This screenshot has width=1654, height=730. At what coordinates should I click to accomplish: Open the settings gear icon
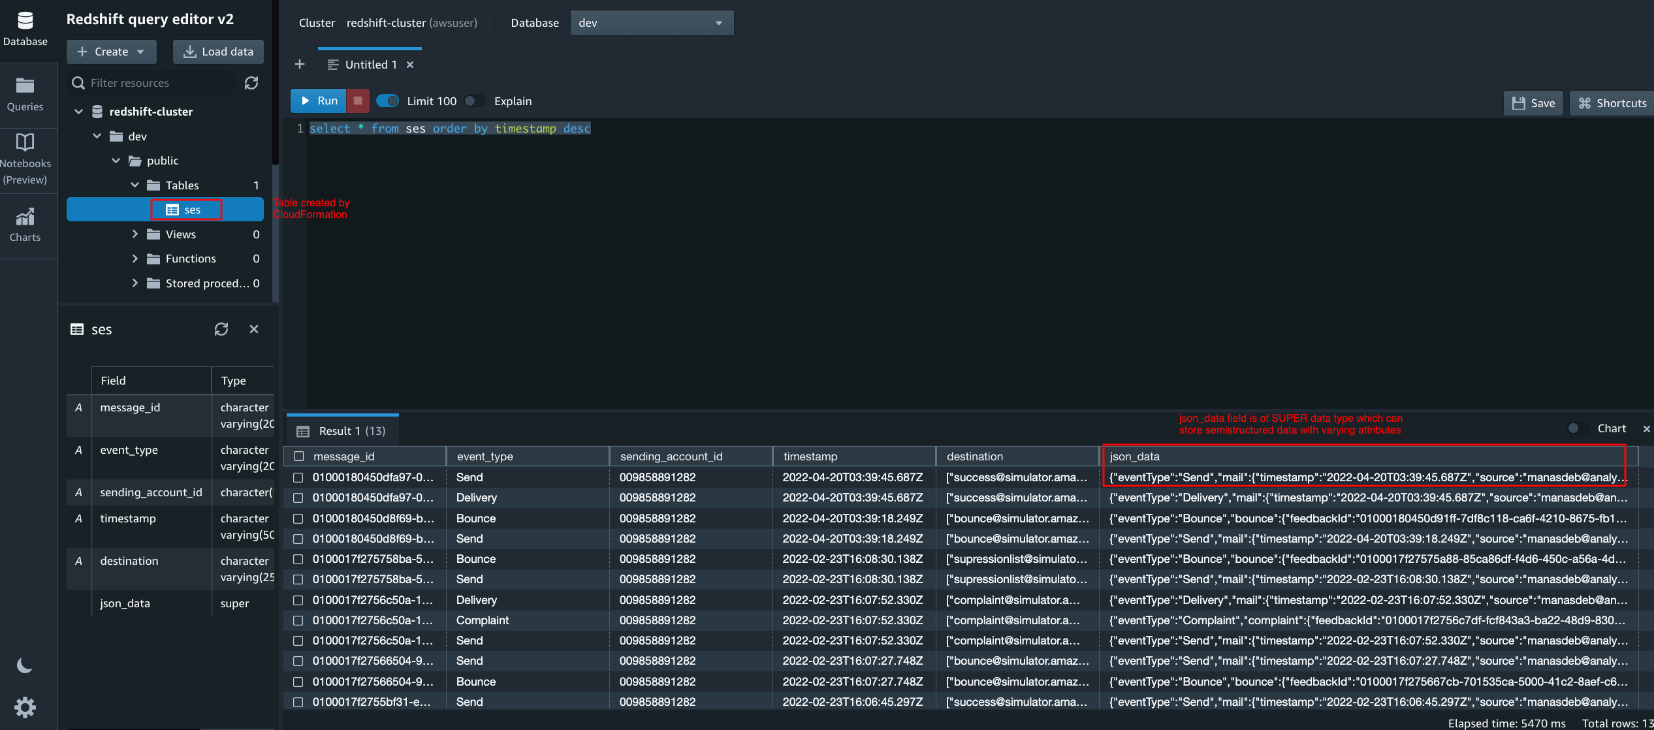point(25,707)
